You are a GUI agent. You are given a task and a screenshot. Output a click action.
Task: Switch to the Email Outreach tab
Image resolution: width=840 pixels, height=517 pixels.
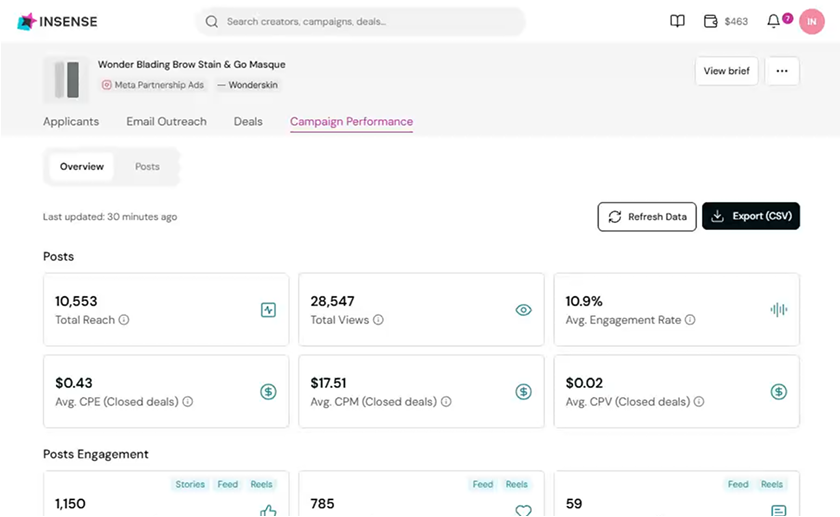click(x=166, y=122)
